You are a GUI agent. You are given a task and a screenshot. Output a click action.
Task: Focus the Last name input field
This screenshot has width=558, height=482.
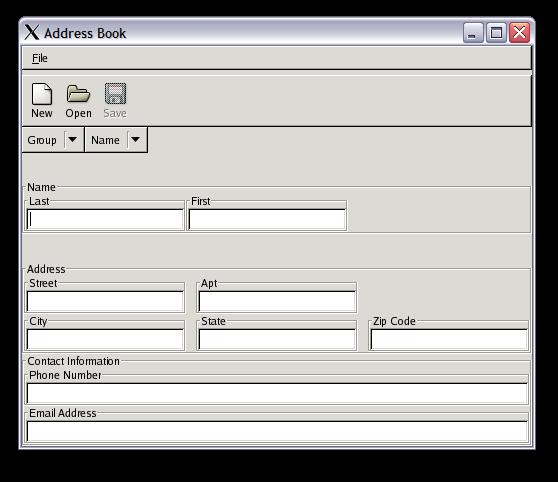(105, 219)
